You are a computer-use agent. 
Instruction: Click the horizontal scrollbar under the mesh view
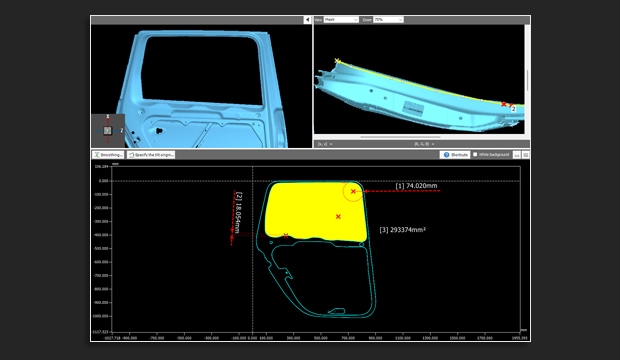pos(400,137)
